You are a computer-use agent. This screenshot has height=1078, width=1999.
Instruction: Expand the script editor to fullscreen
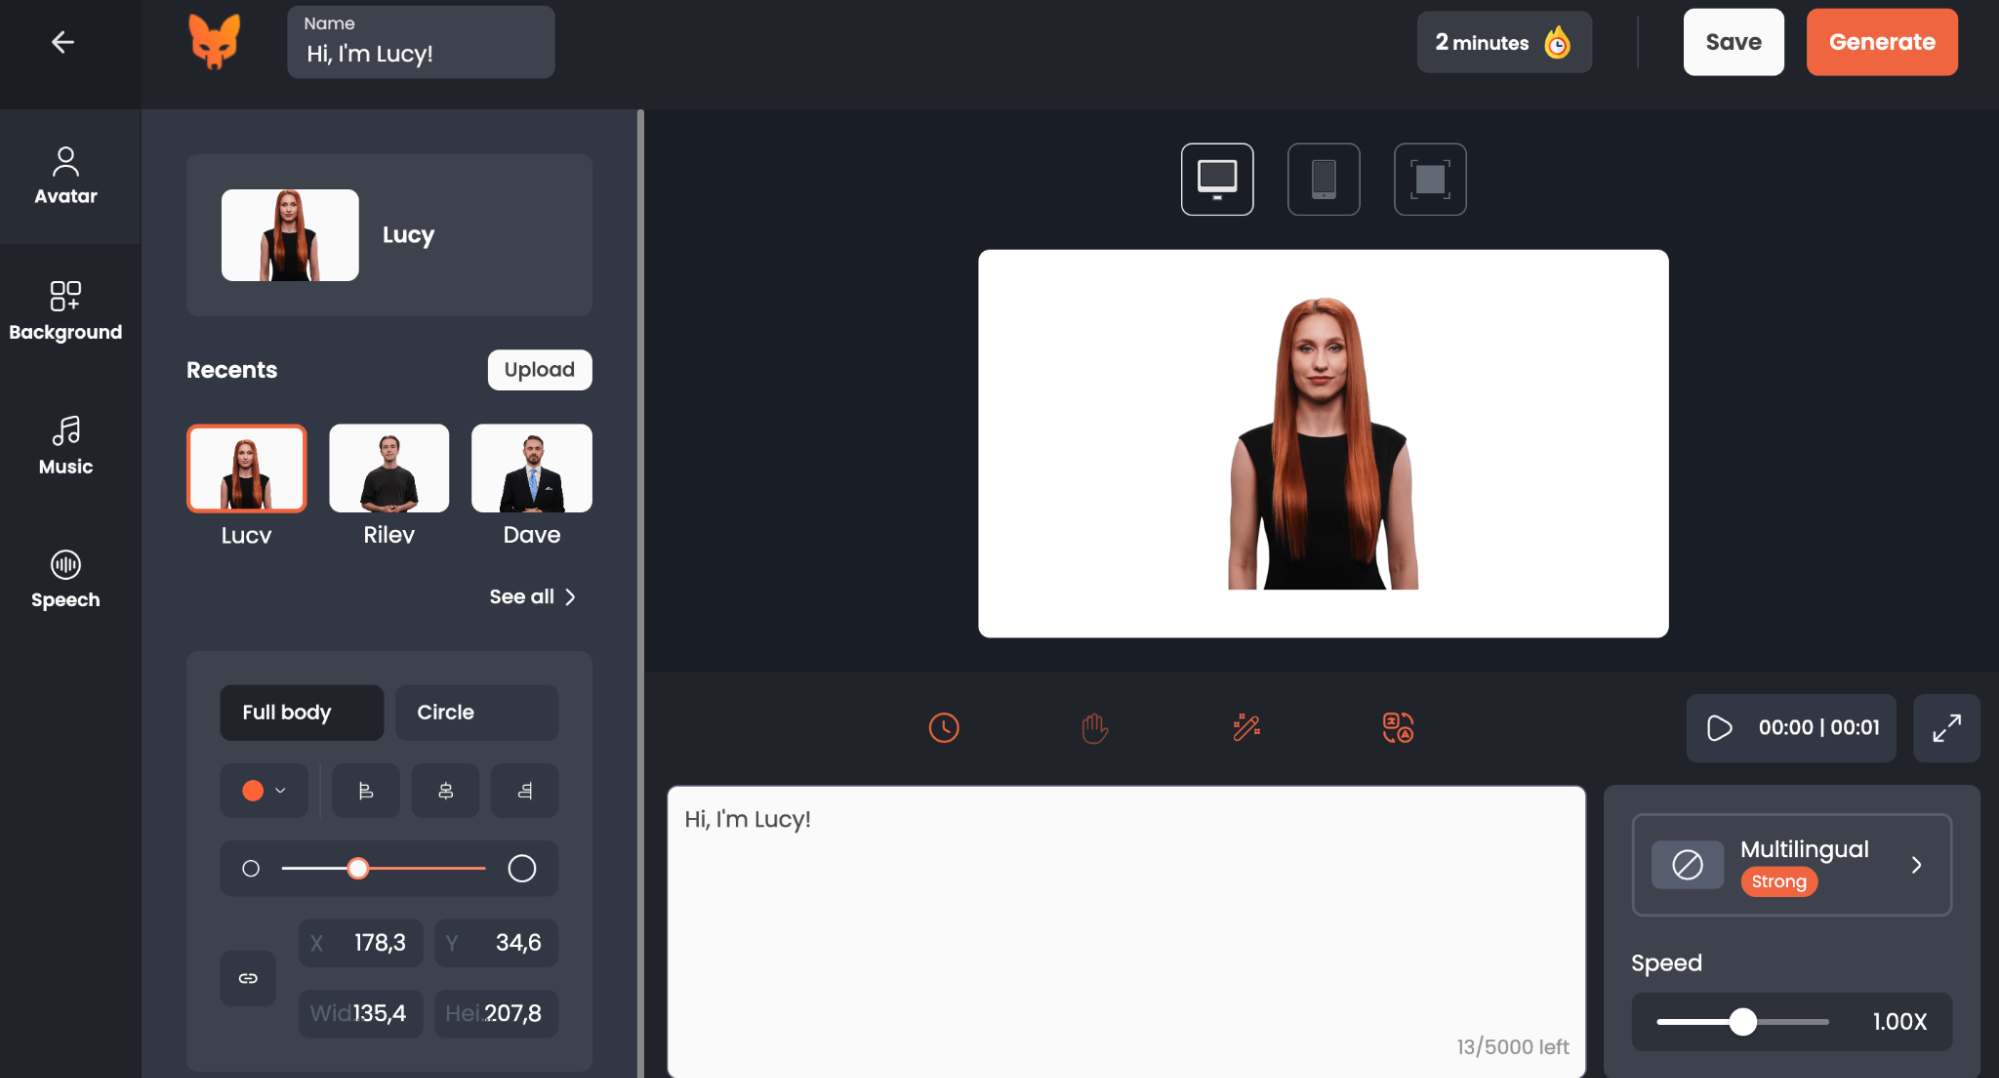(x=1946, y=728)
